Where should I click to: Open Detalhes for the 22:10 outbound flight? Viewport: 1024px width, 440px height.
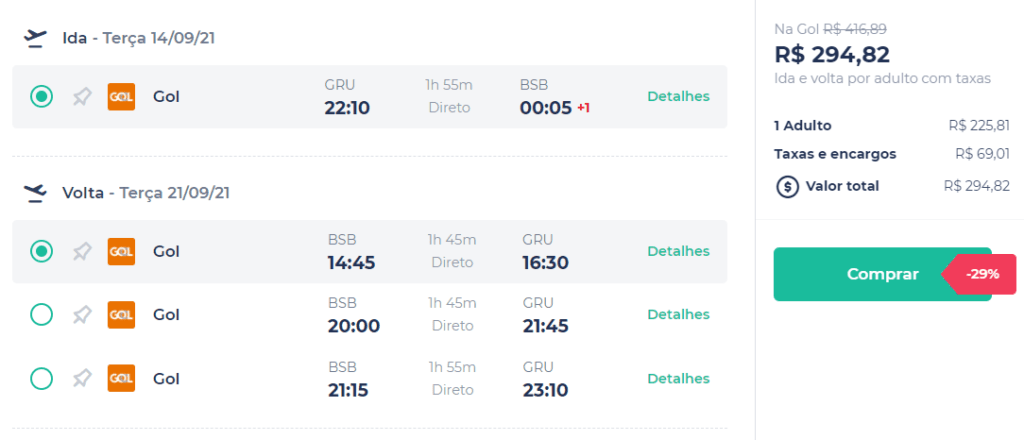point(679,97)
